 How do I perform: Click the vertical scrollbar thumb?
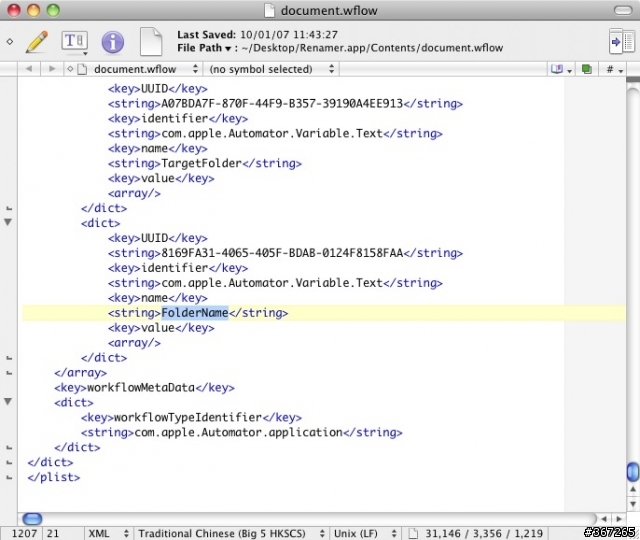tap(633, 472)
